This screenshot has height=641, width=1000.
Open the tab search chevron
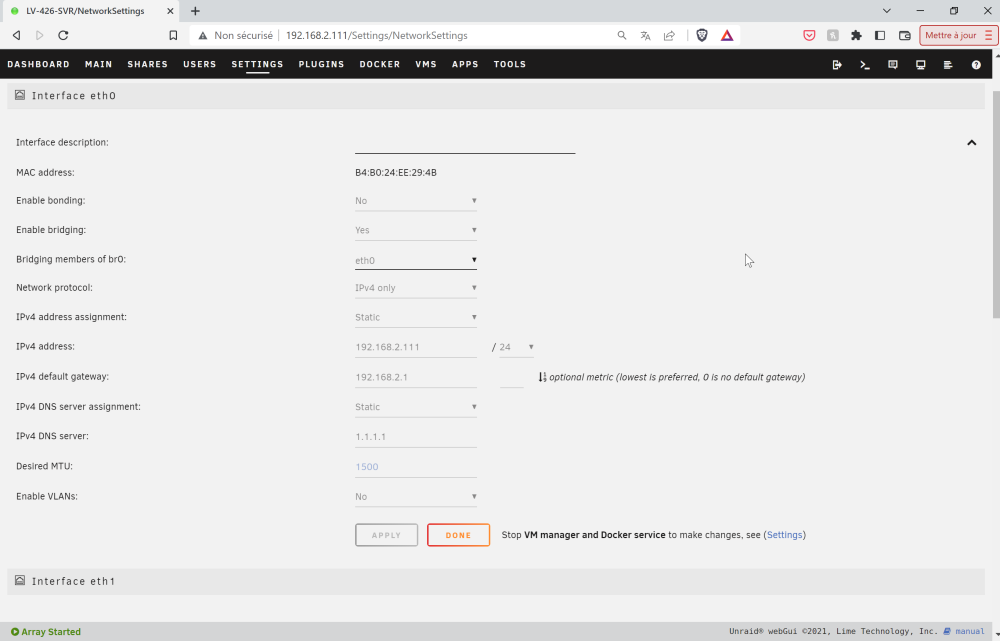point(886,11)
